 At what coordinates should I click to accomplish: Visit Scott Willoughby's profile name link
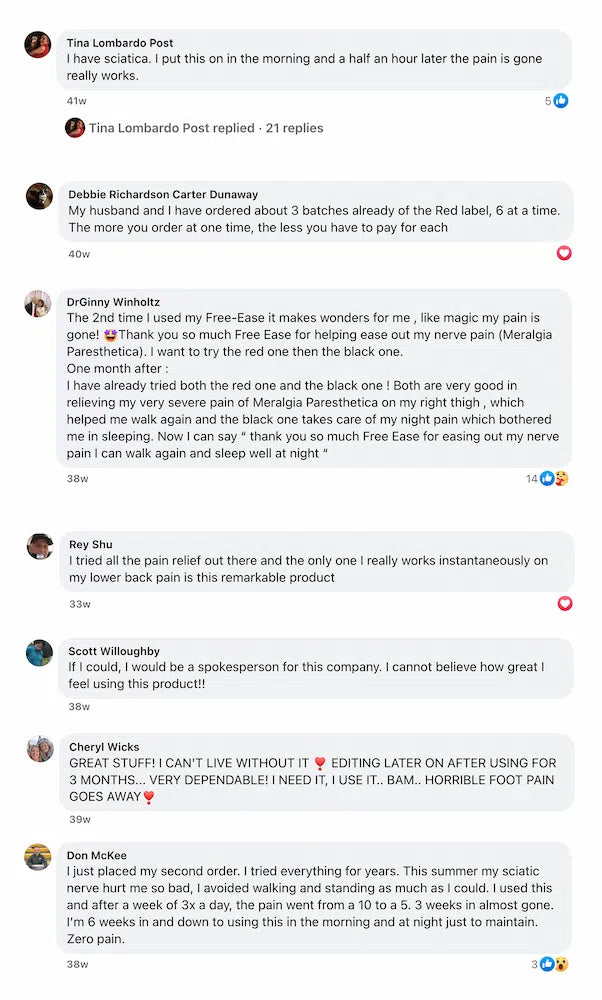point(114,651)
